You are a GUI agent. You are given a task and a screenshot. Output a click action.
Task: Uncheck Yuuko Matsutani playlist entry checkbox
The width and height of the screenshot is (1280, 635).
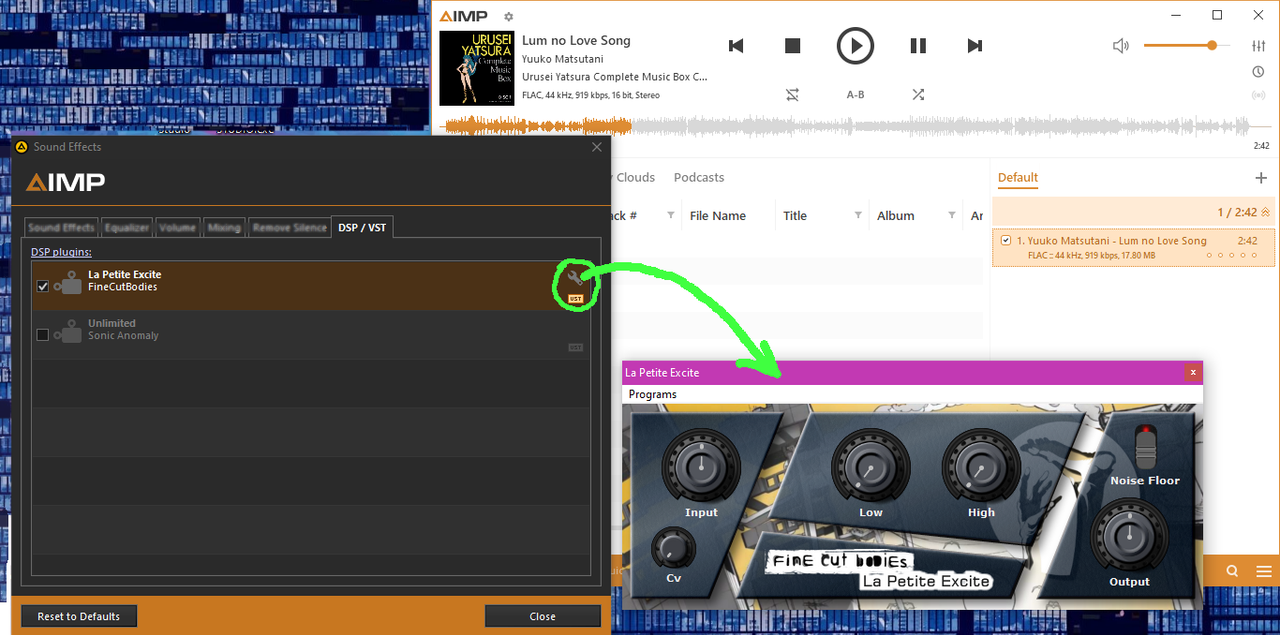[1006, 241]
